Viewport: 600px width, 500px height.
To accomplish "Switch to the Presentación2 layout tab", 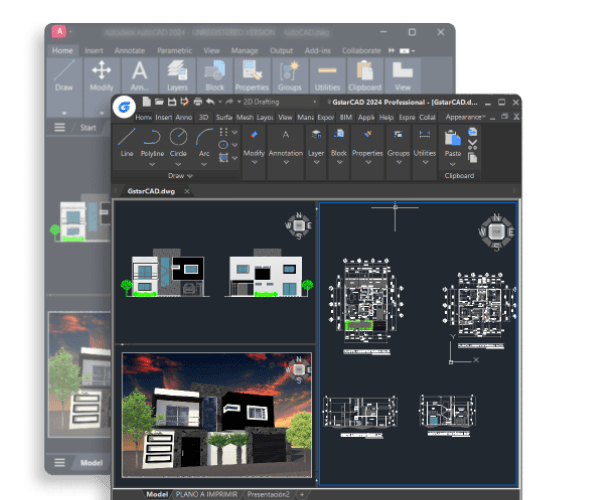I will click(268, 494).
